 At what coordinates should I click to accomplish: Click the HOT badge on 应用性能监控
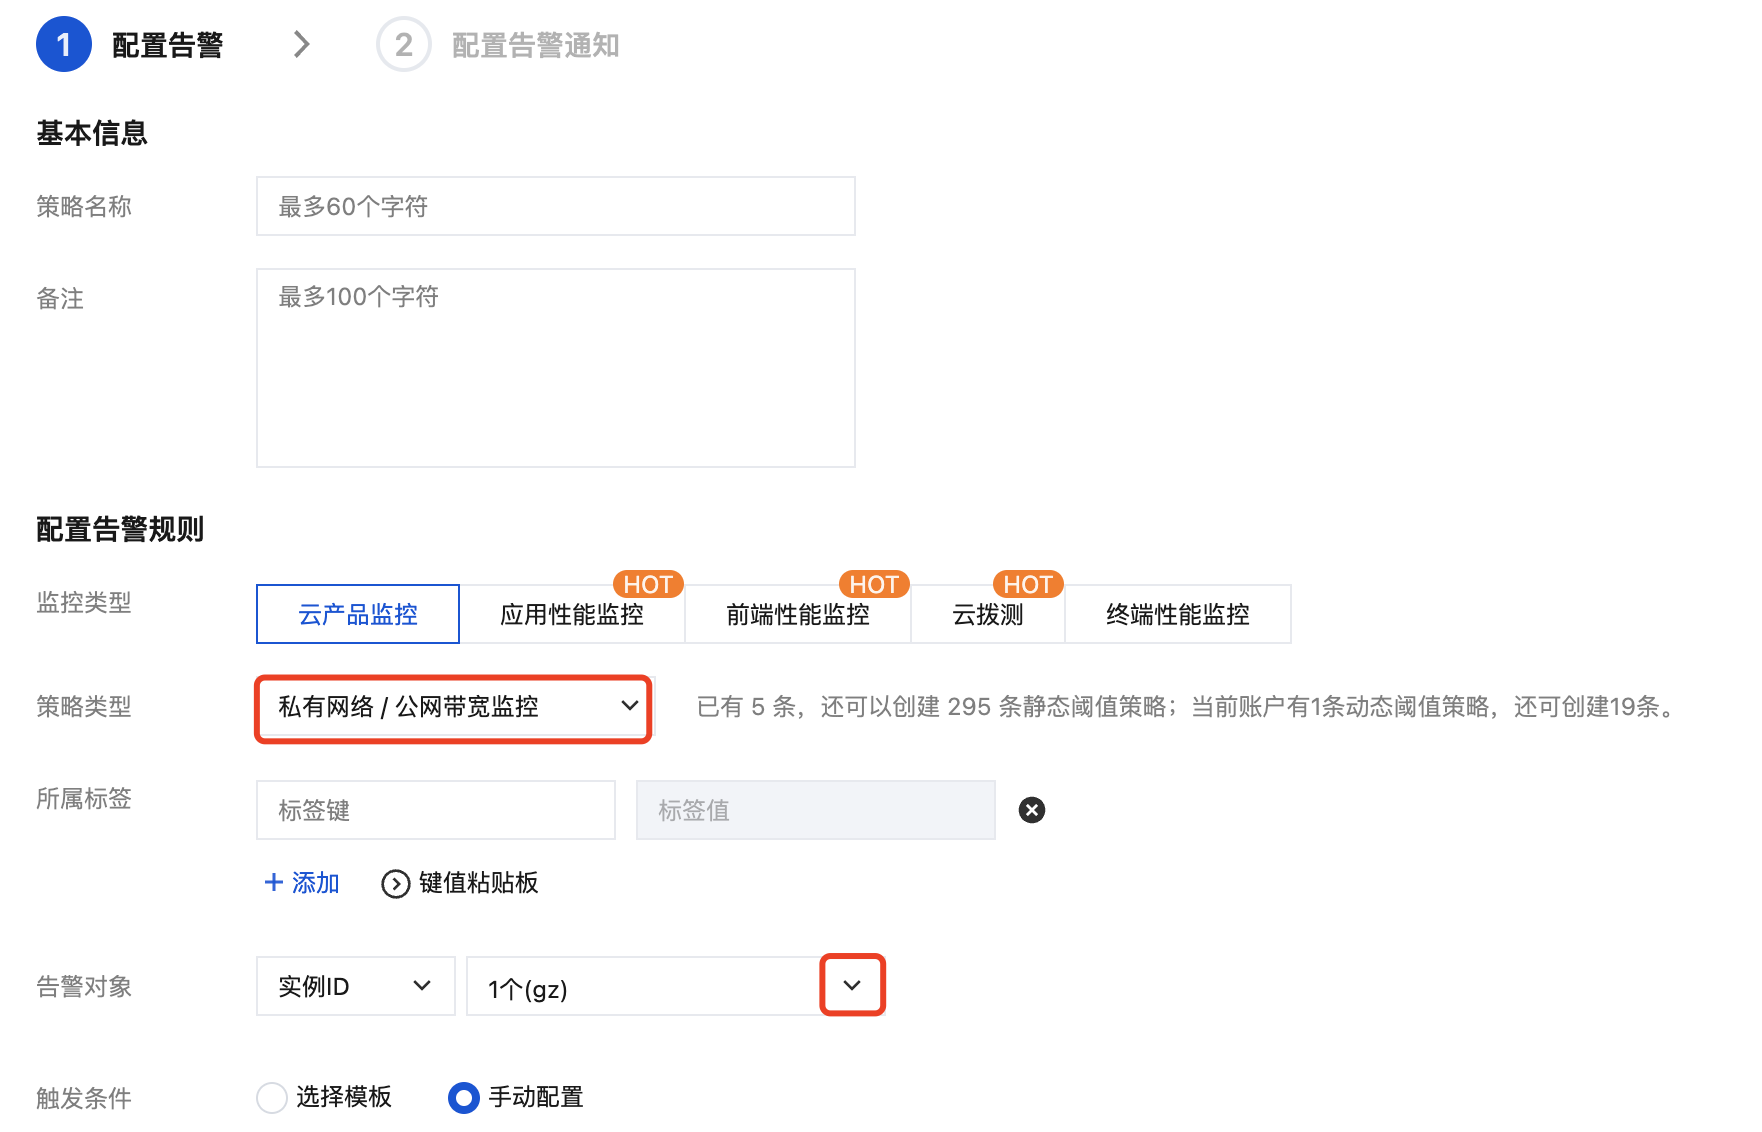(648, 584)
